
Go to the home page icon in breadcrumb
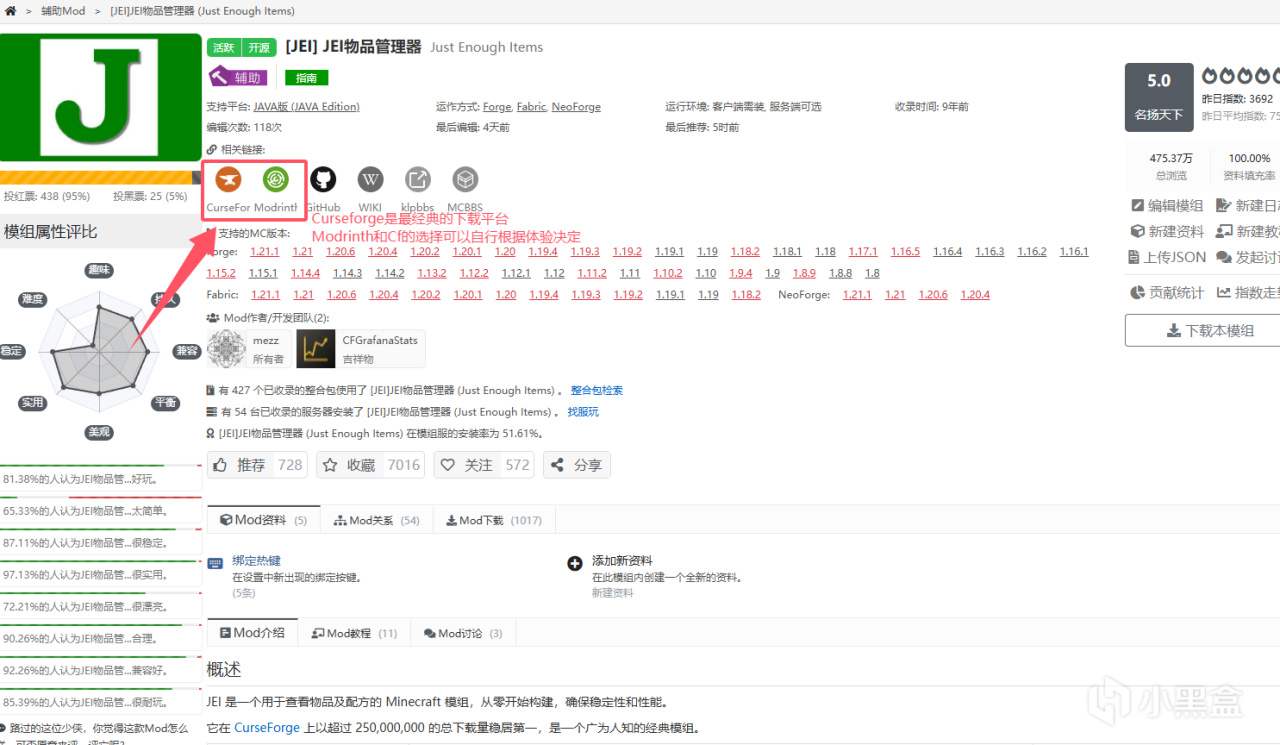pos(11,11)
